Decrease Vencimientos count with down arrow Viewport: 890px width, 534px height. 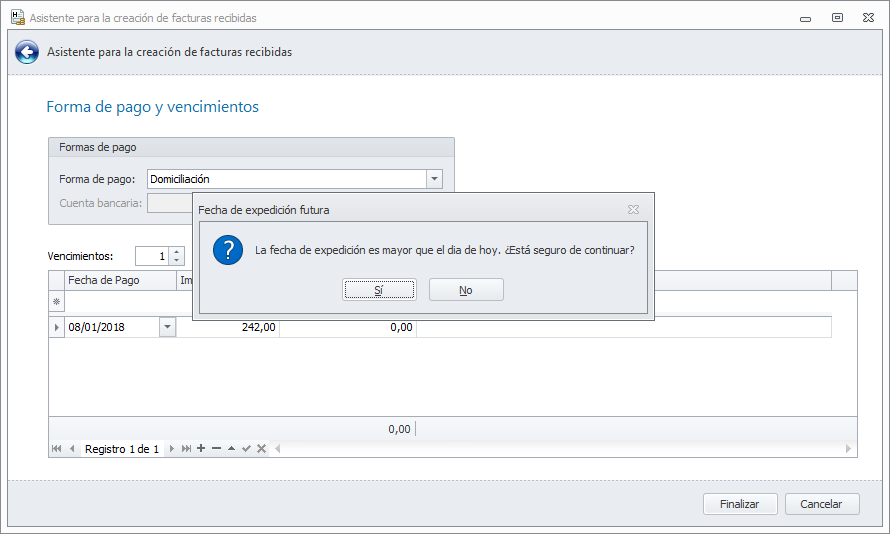pyautogui.click(x=177, y=260)
